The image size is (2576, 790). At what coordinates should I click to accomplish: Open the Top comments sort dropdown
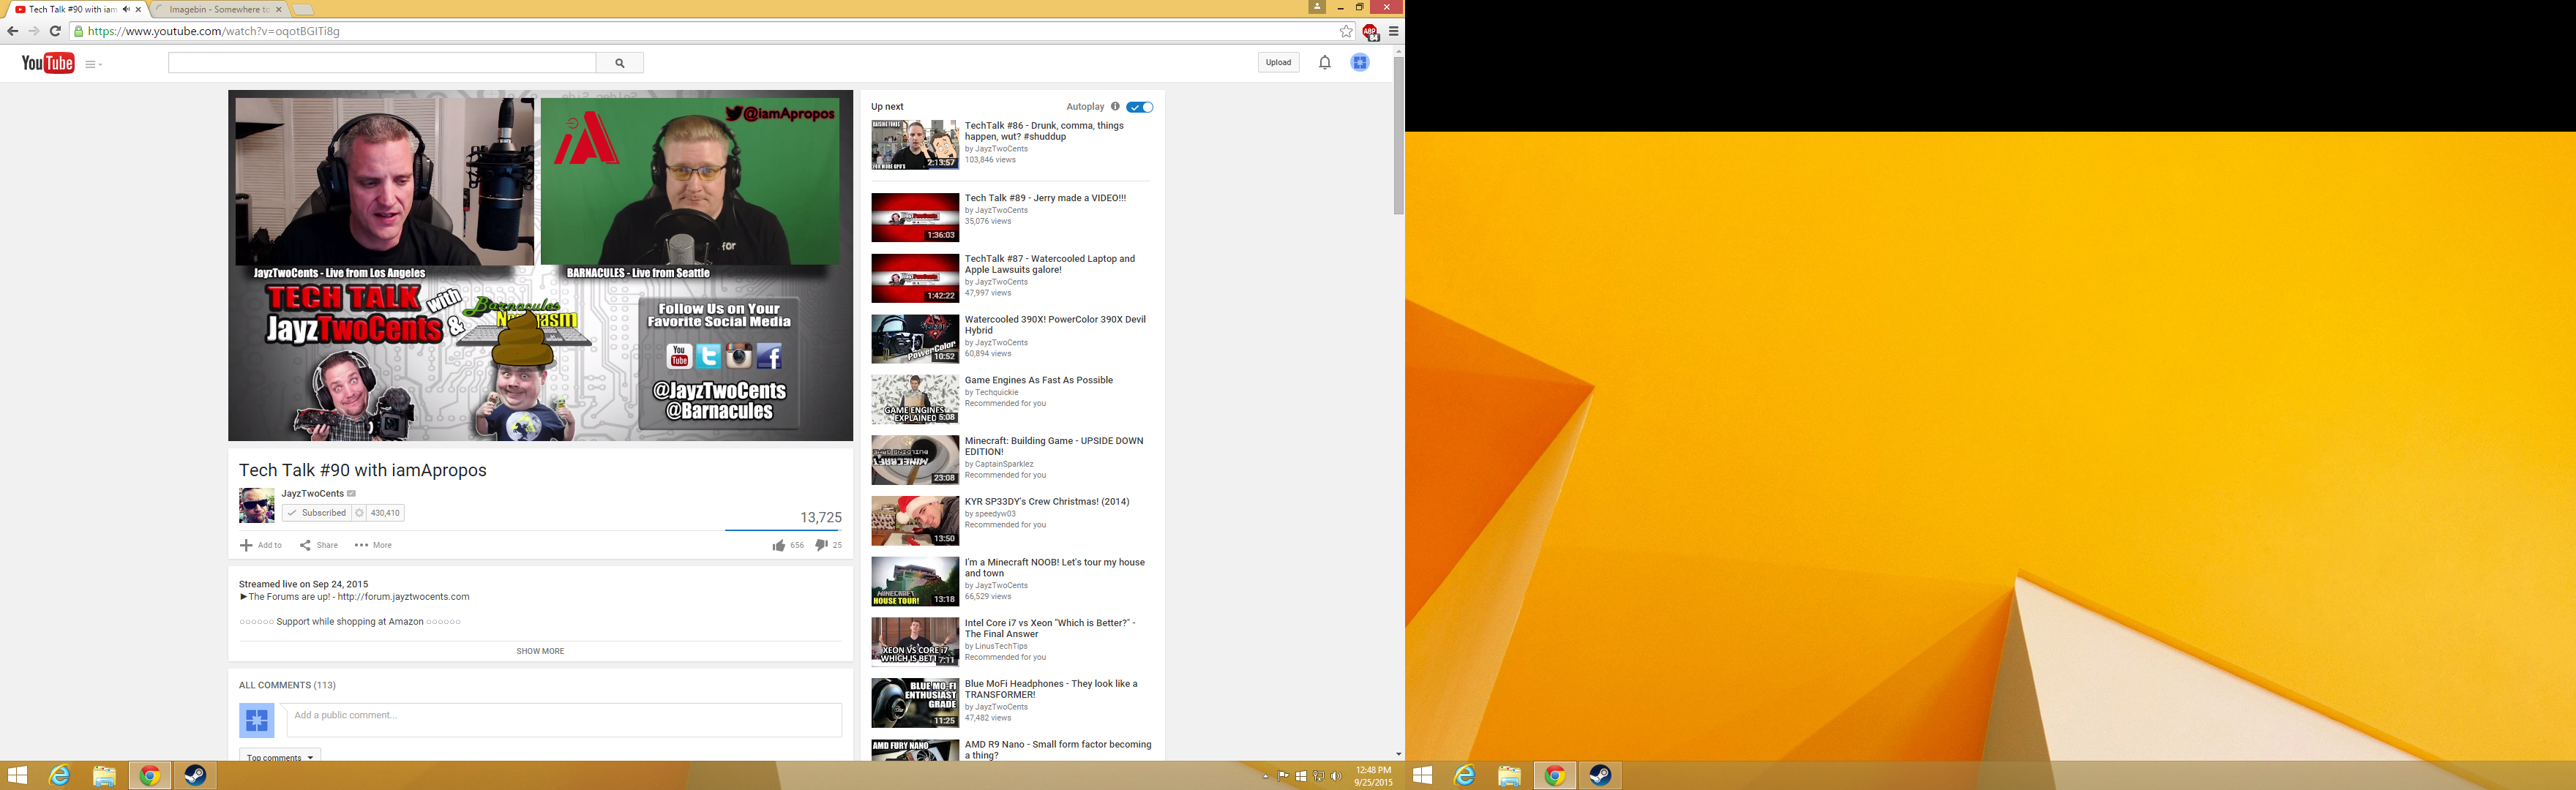click(x=280, y=756)
